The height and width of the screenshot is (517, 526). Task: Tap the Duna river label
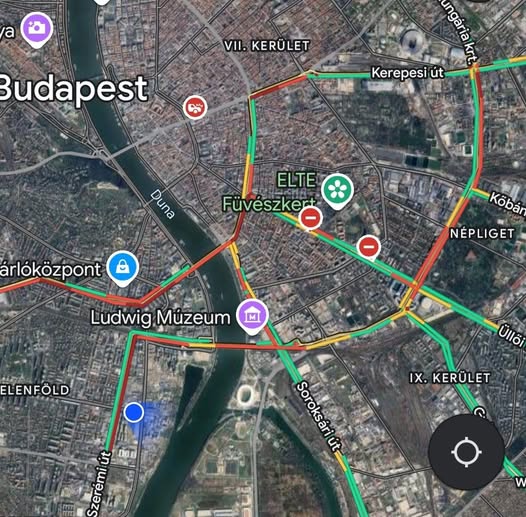click(x=162, y=204)
